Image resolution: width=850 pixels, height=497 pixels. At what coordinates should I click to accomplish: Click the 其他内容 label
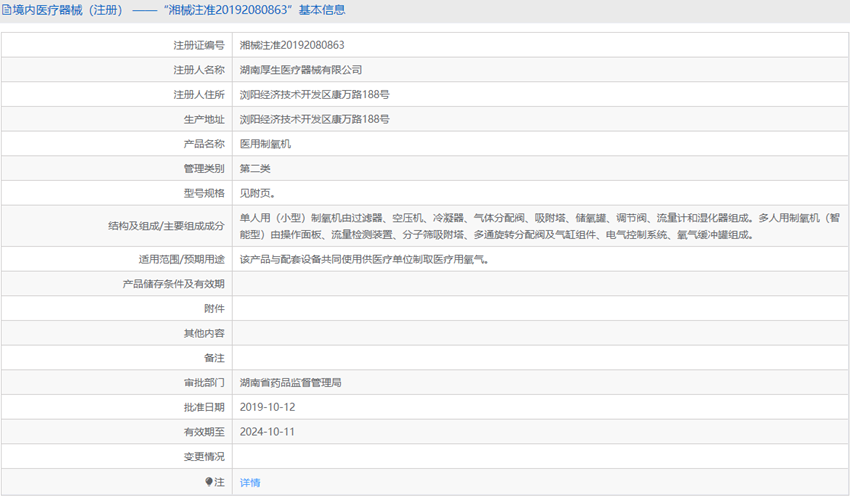[x=204, y=333]
